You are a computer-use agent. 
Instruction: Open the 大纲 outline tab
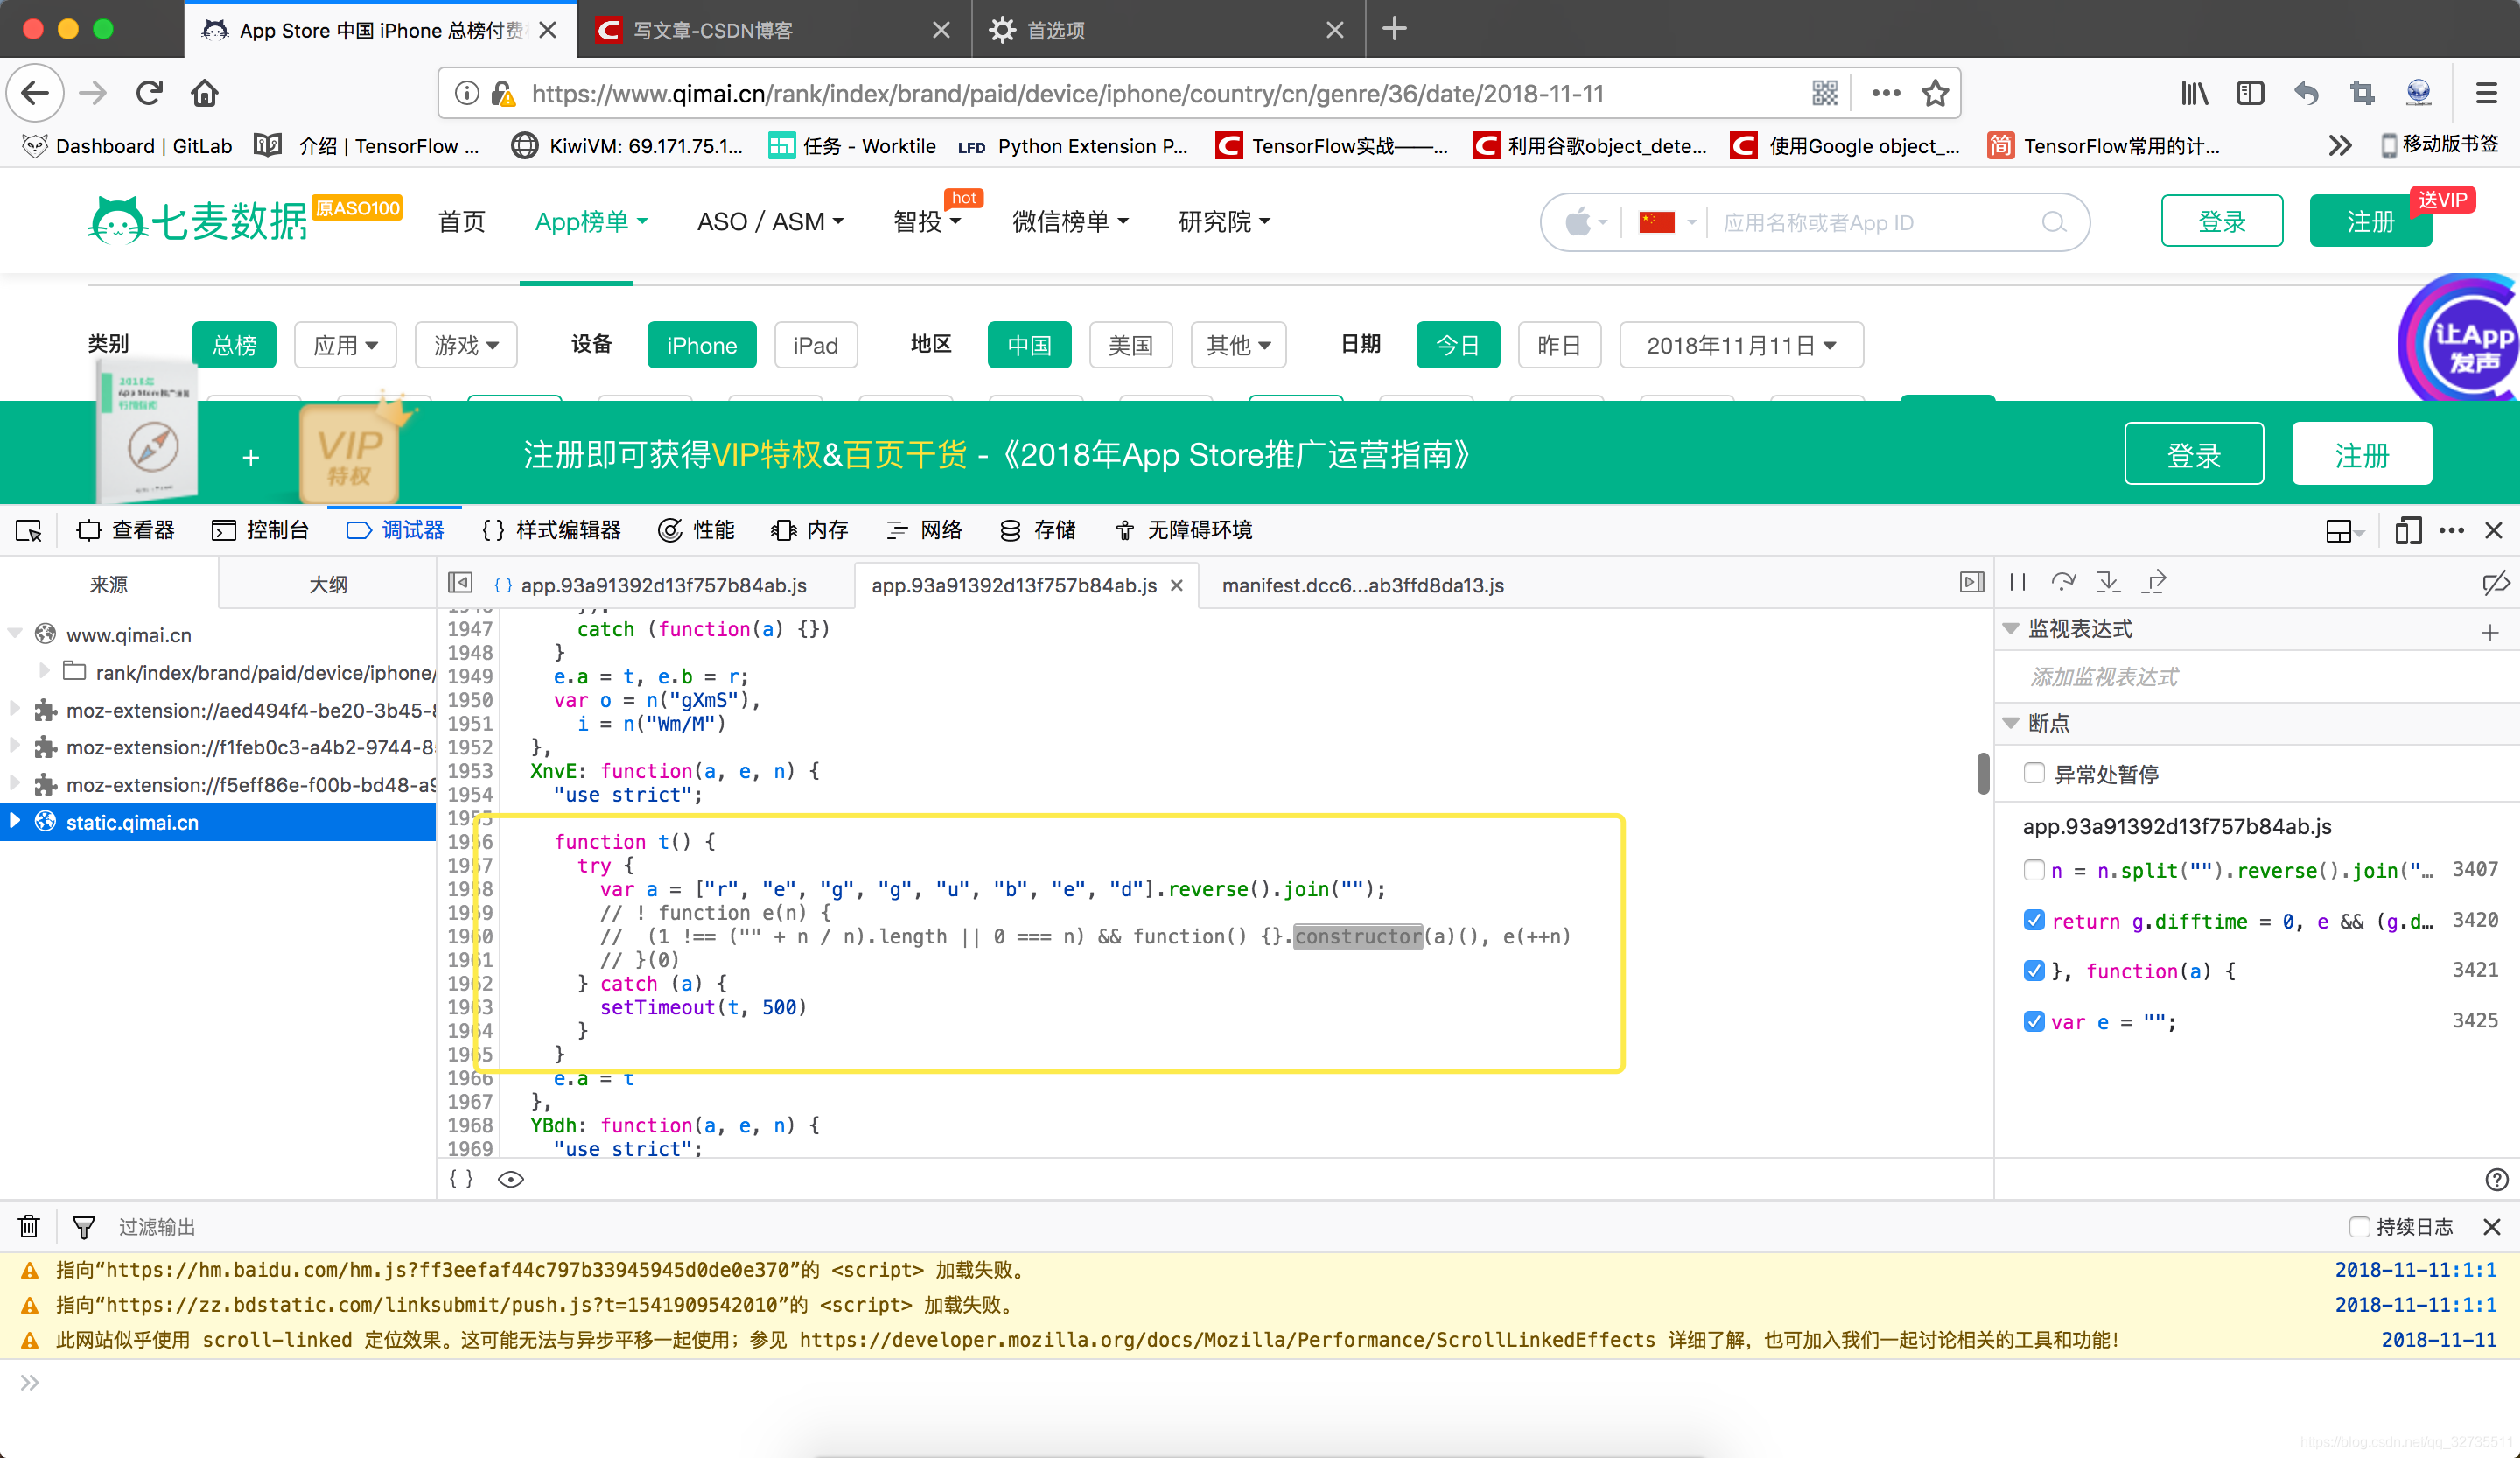point(327,584)
